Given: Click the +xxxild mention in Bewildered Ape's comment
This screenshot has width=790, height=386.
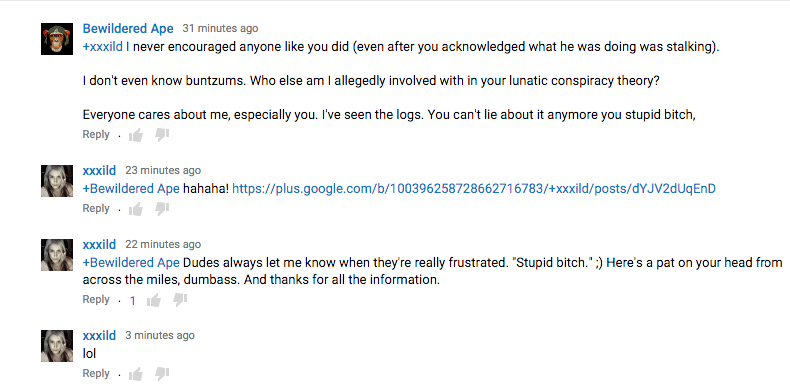Looking at the screenshot, I should coord(103,47).
